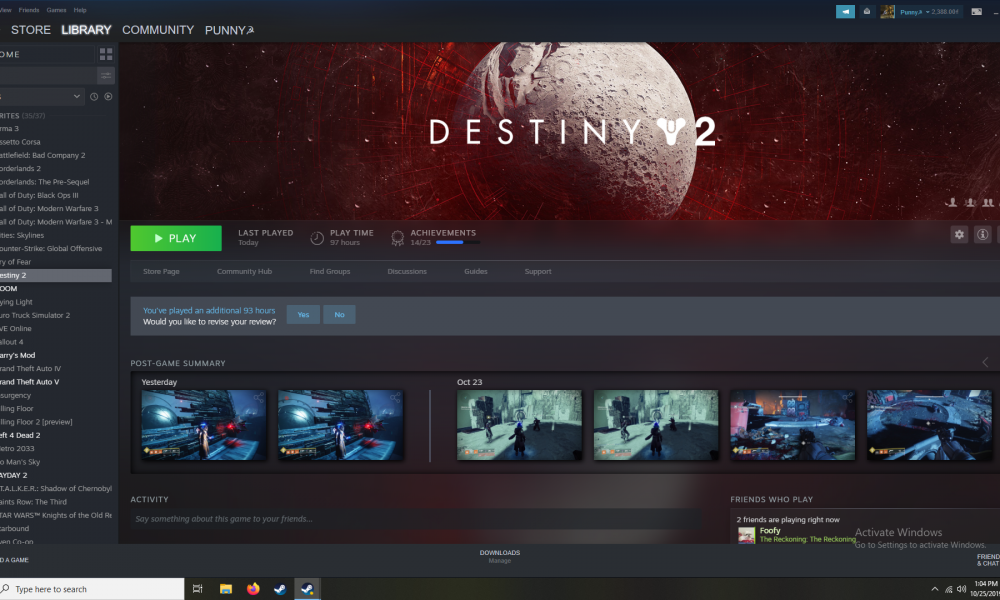Click No to decline review revision

pyautogui.click(x=339, y=314)
